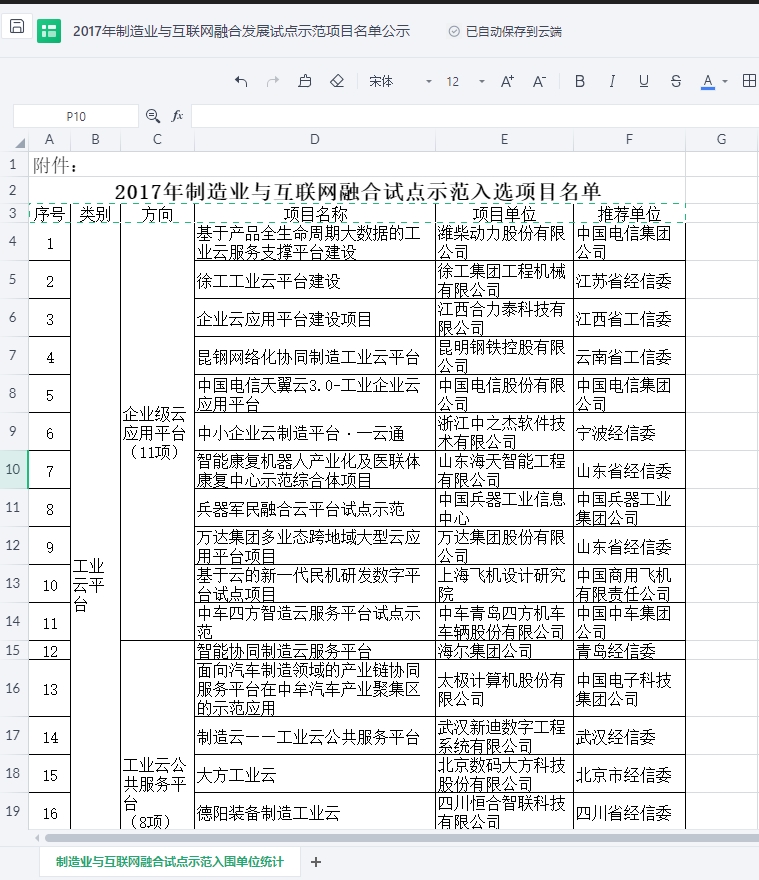Click the clear formatting eraser icon
759x880 pixels.
[337, 81]
